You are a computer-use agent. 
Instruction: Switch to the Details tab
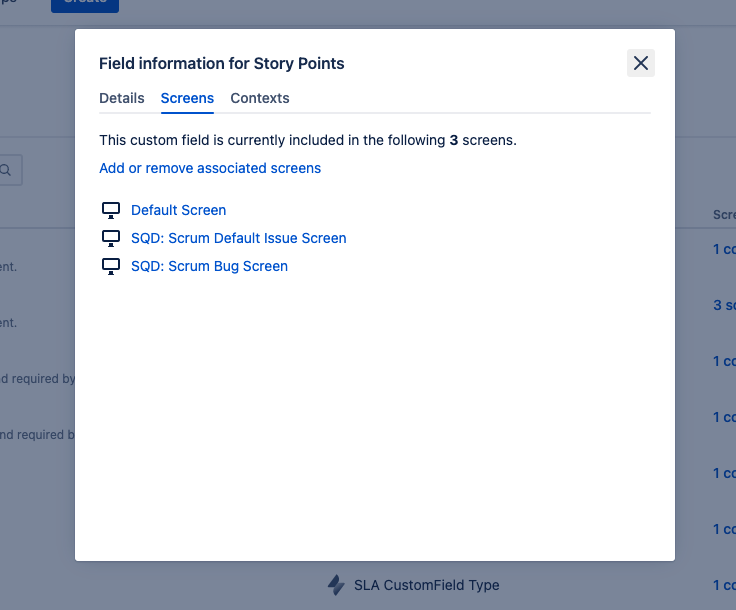[x=122, y=98]
